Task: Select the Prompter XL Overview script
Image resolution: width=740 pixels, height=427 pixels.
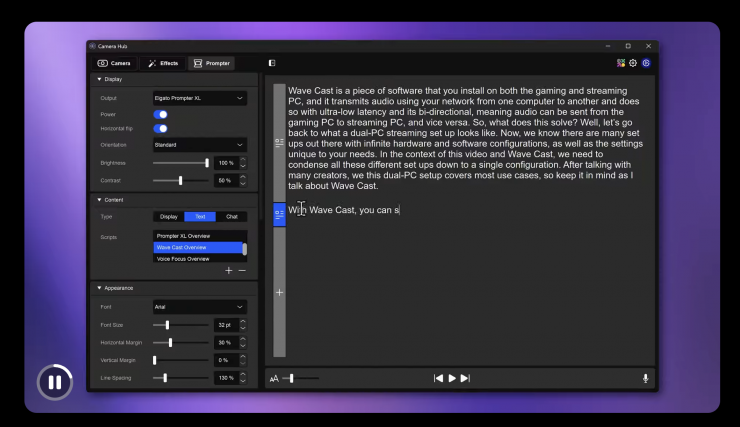Action: [197, 235]
